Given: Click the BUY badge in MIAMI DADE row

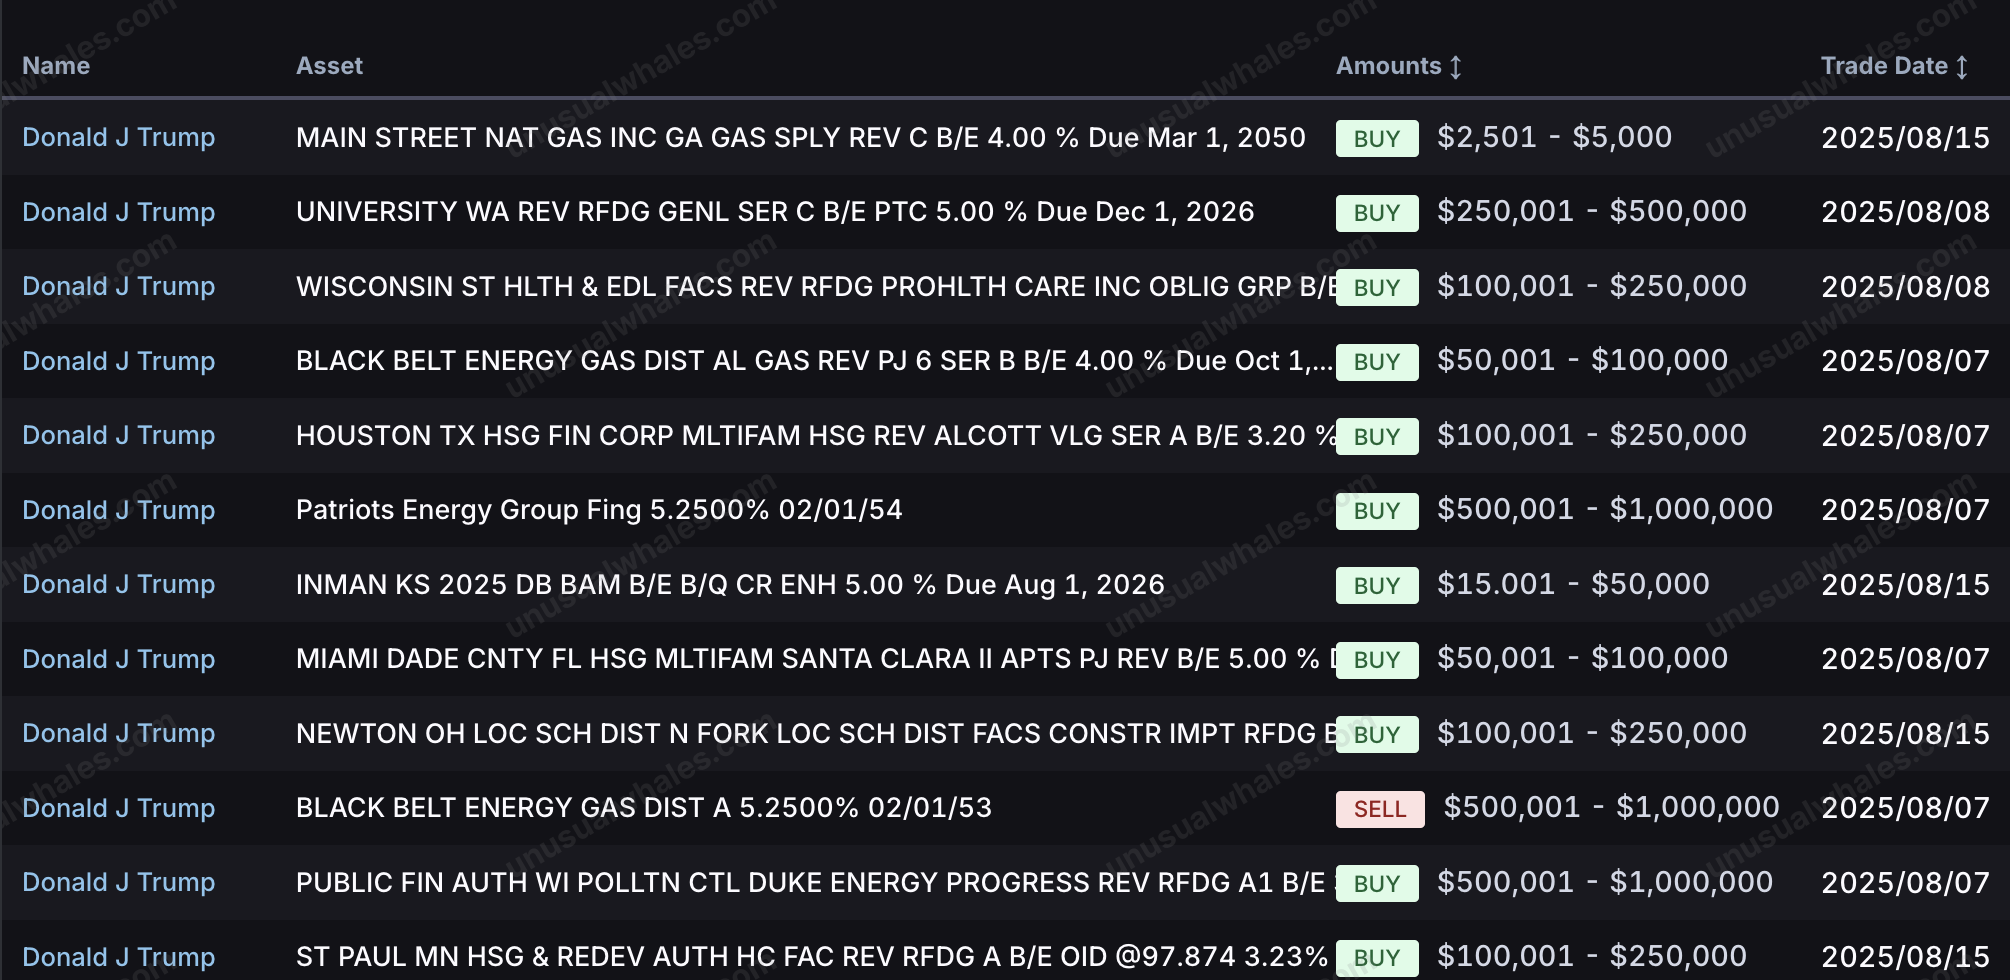Looking at the screenshot, I should click(x=1377, y=660).
